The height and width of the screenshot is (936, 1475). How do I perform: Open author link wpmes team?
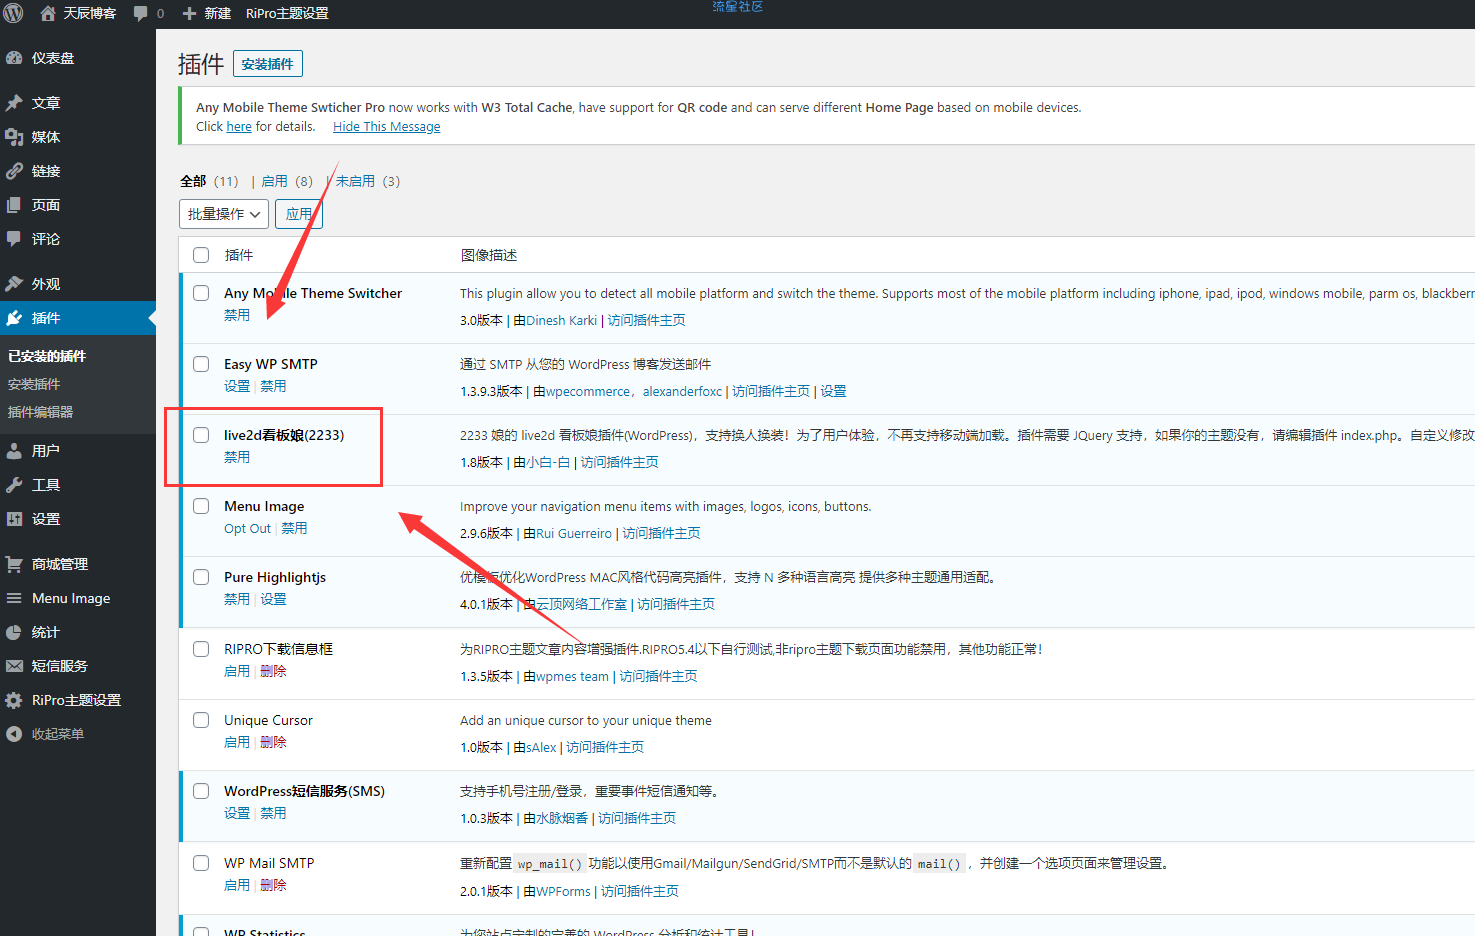coord(572,676)
